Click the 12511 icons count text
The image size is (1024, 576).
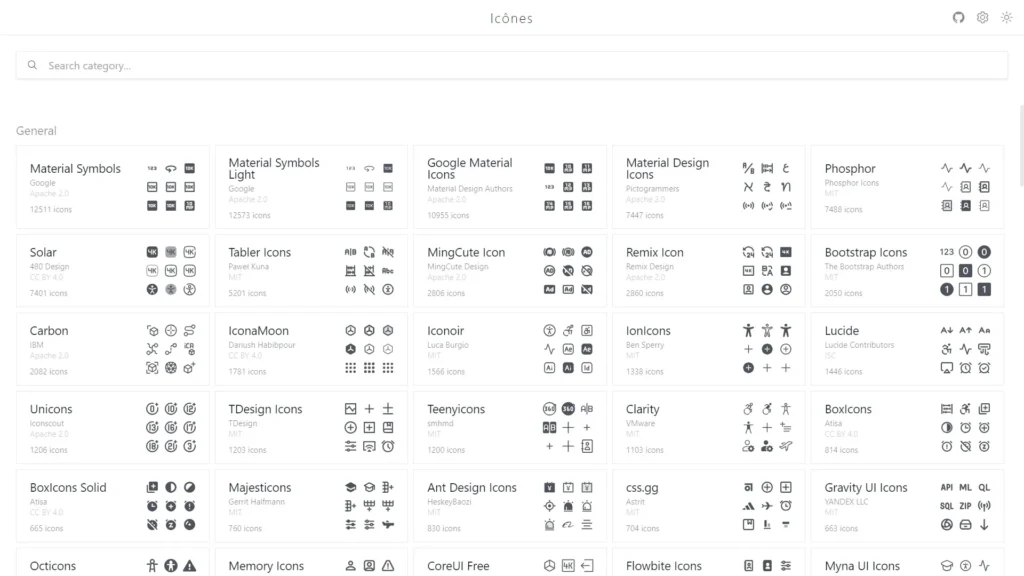pos(51,210)
